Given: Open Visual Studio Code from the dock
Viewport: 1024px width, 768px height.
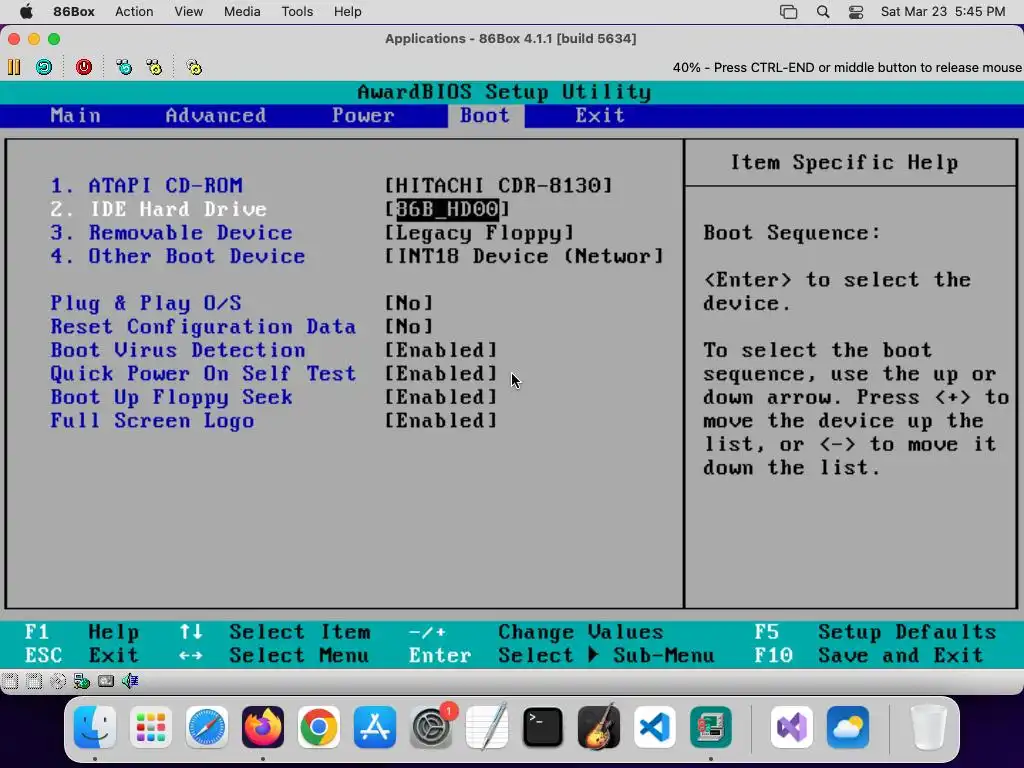Looking at the screenshot, I should 655,727.
